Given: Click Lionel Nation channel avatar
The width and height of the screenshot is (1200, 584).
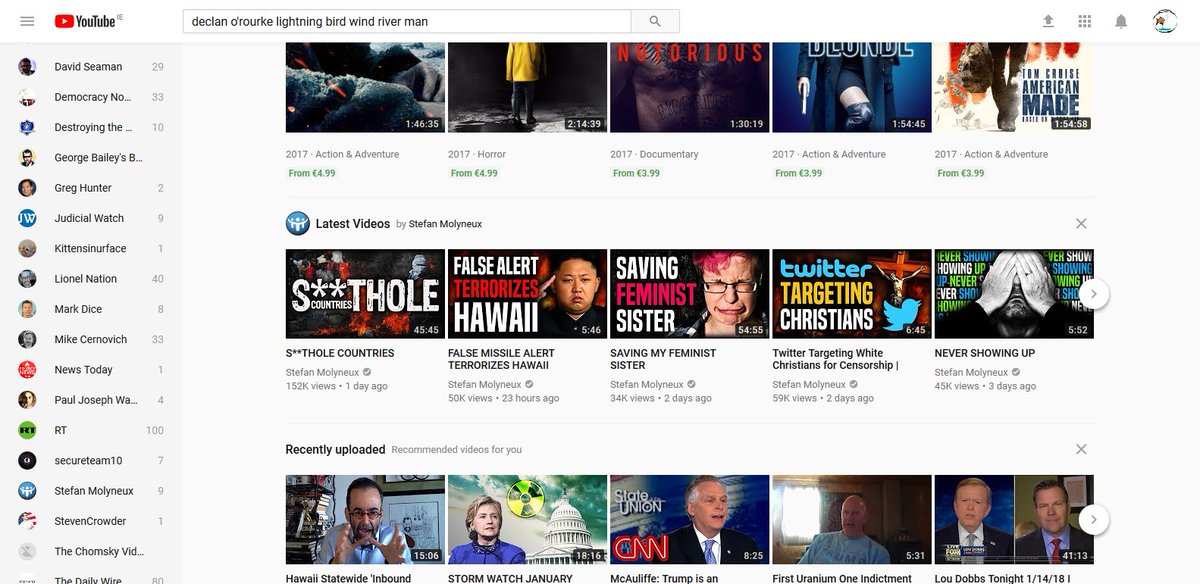Looking at the screenshot, I should 28,279.
